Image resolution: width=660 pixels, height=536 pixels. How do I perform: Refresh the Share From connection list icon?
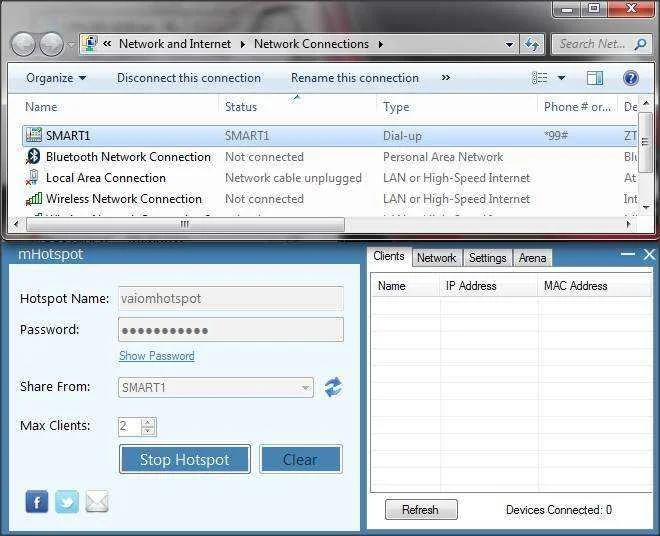point(333,387)
